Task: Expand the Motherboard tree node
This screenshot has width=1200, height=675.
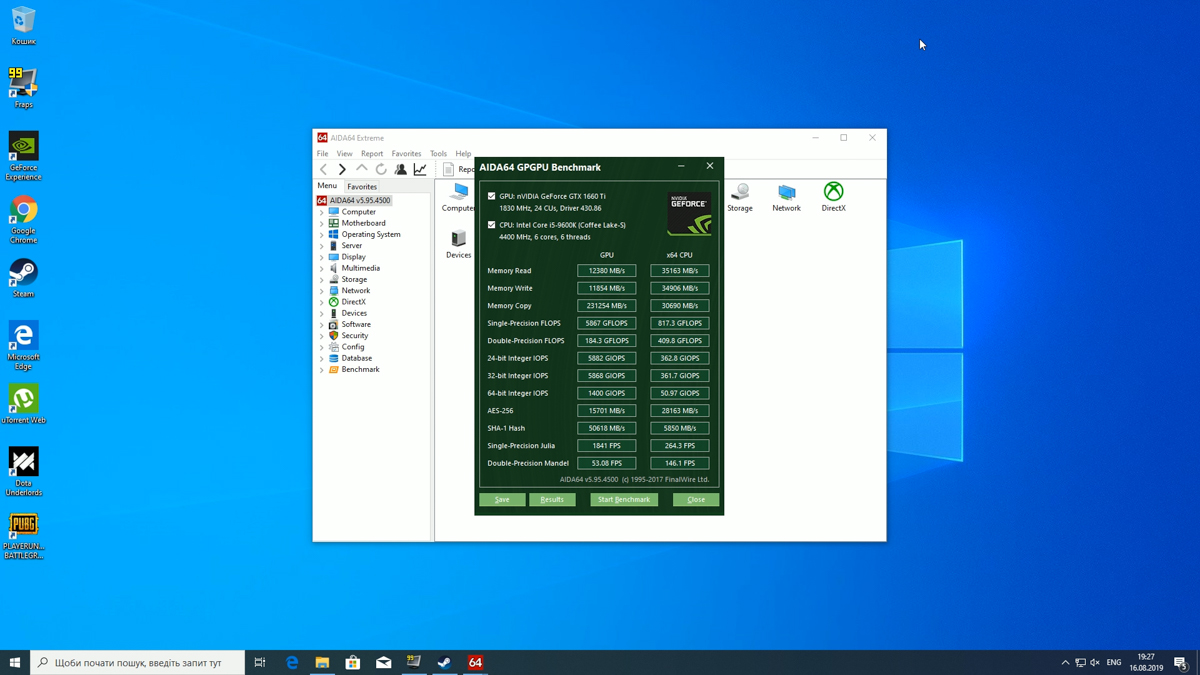Action: pyautogui.click(x=322, y=223)
